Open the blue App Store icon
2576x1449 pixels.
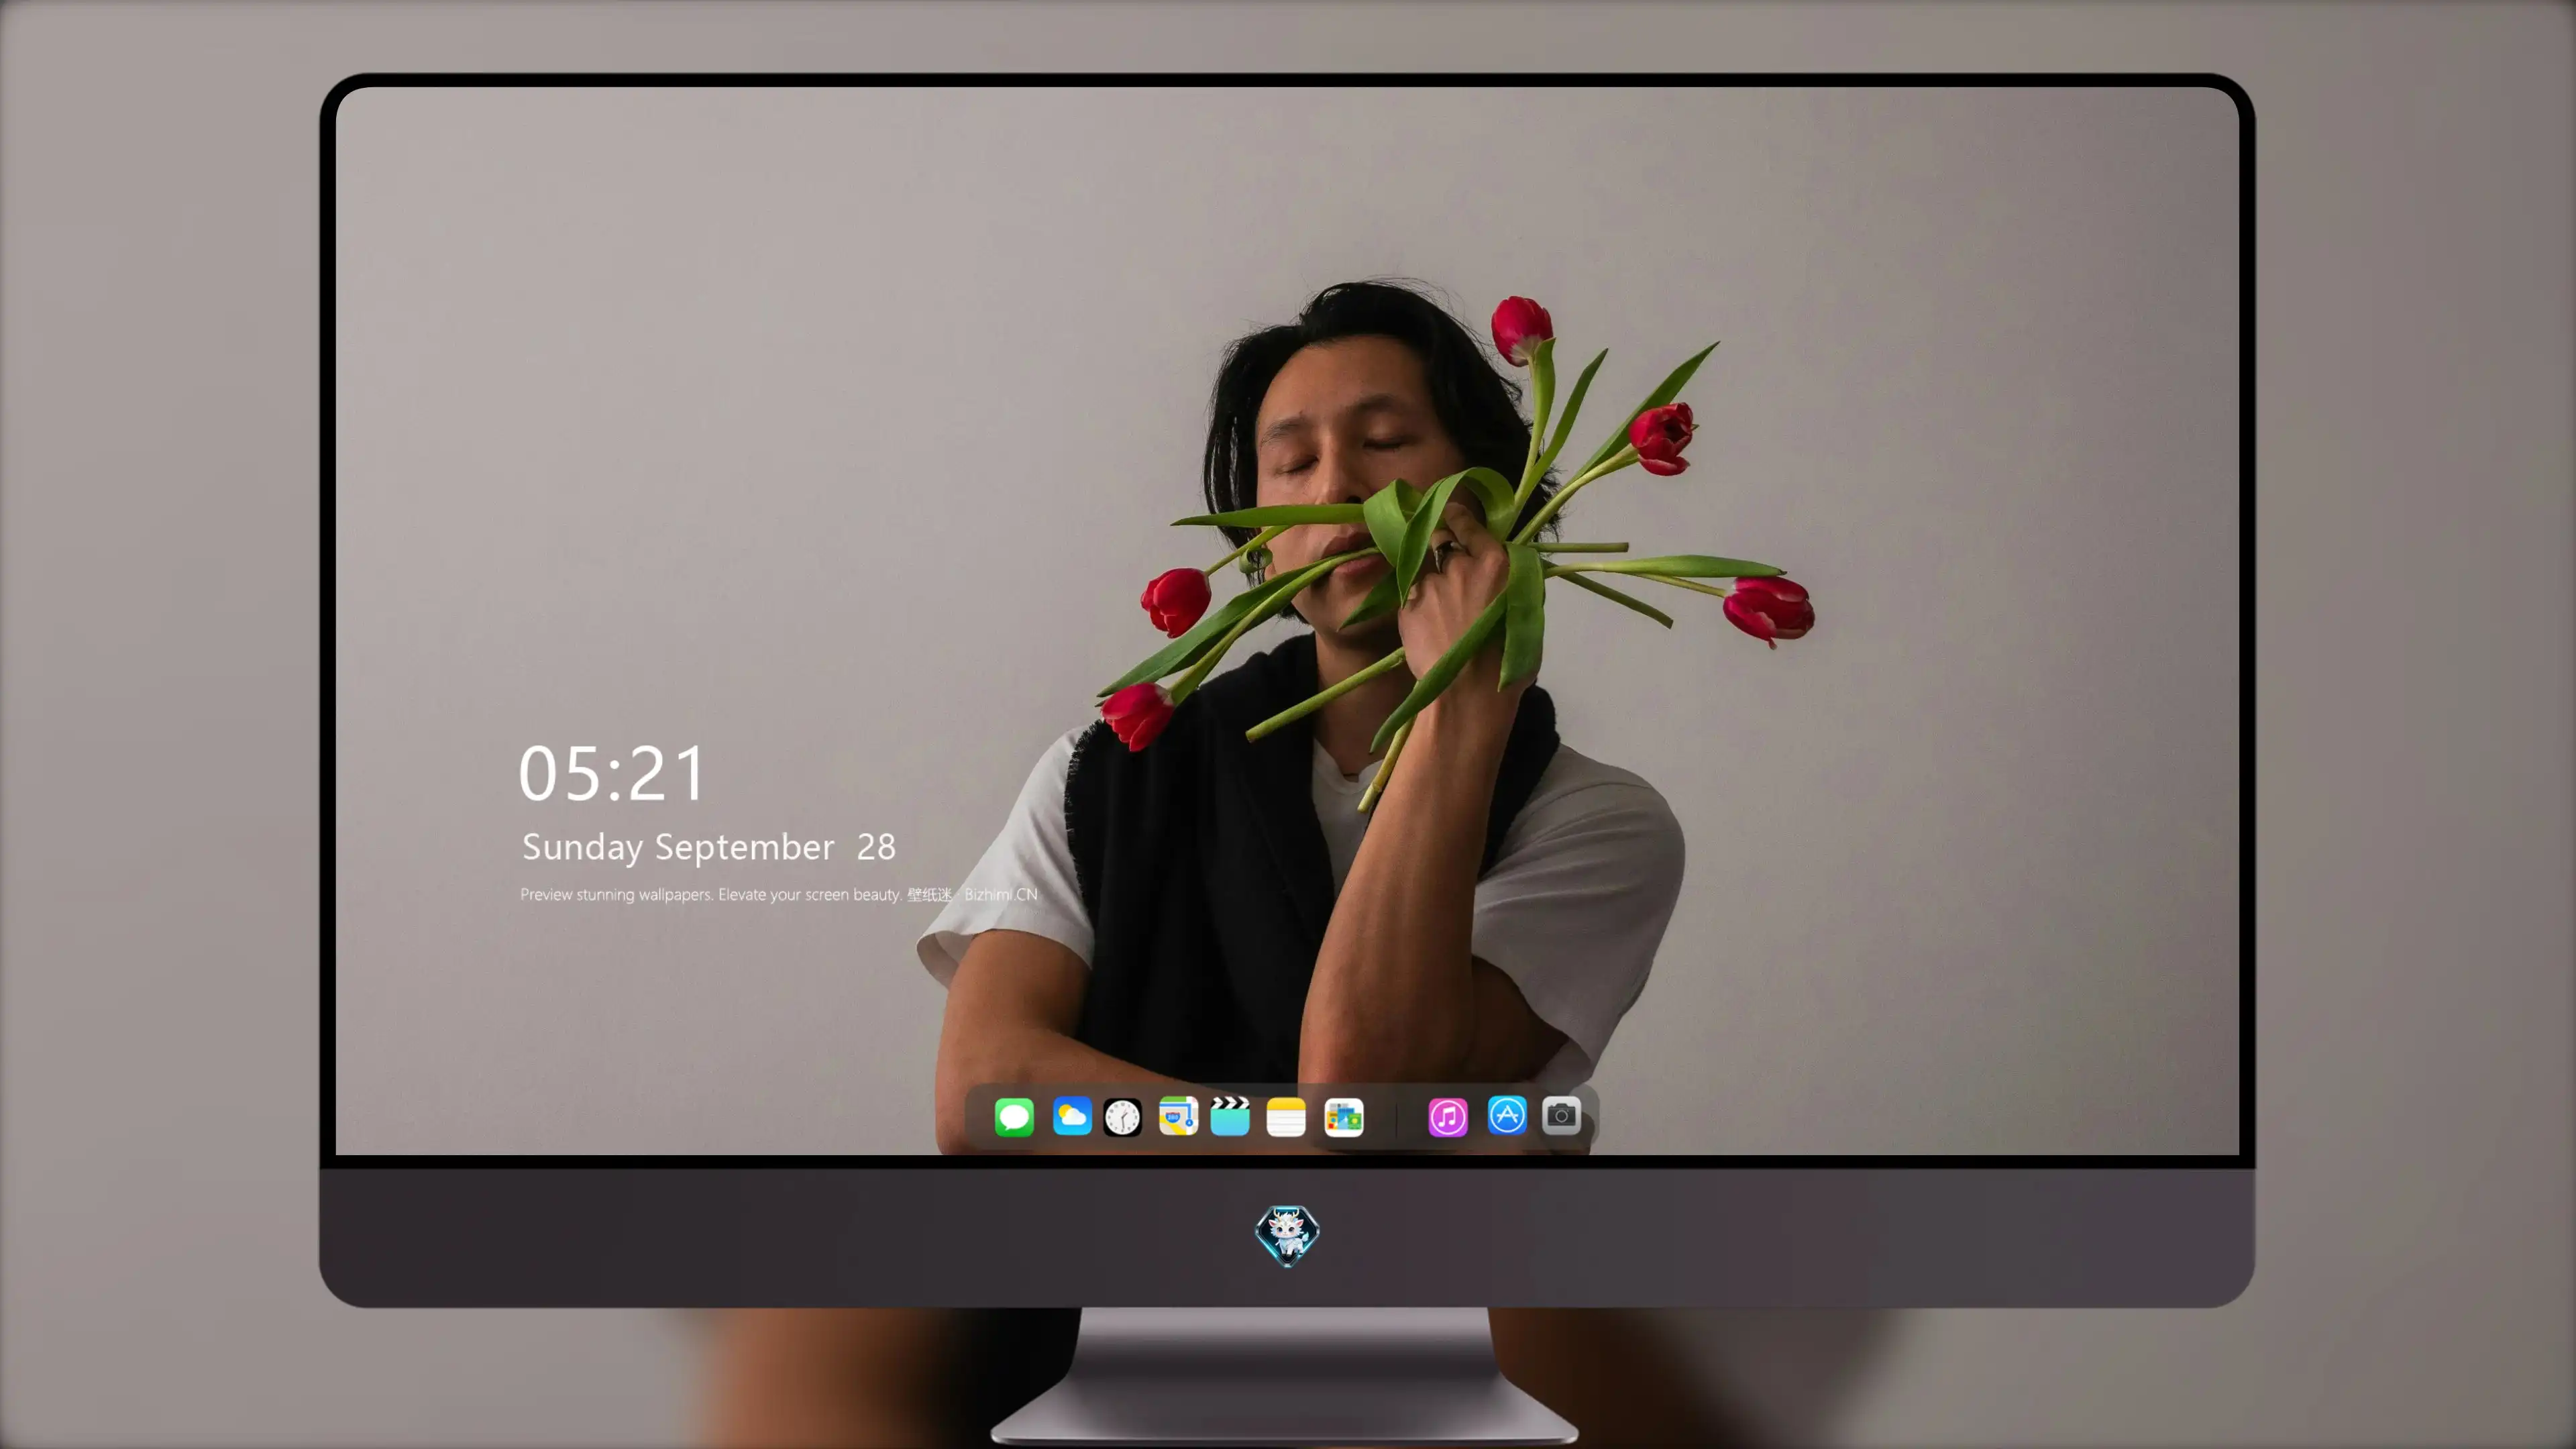click(x=1507, y=1116)
